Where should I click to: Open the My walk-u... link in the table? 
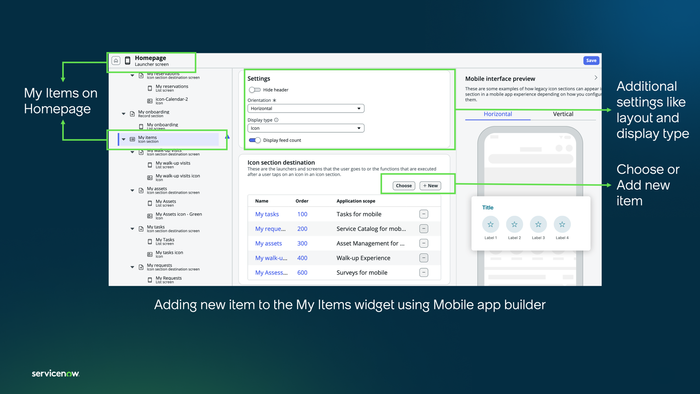click(x=271, y=258)
